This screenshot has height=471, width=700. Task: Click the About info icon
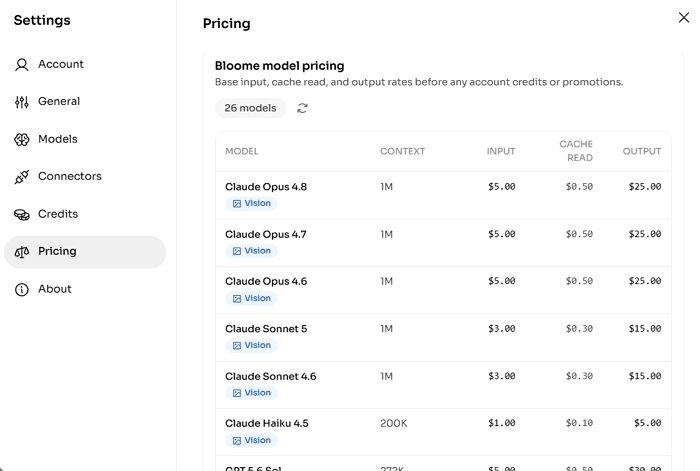tap(21, 290)
